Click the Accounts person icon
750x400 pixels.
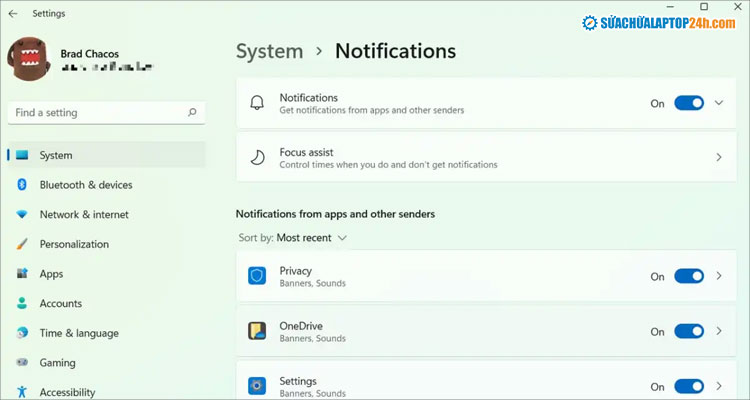21,304
